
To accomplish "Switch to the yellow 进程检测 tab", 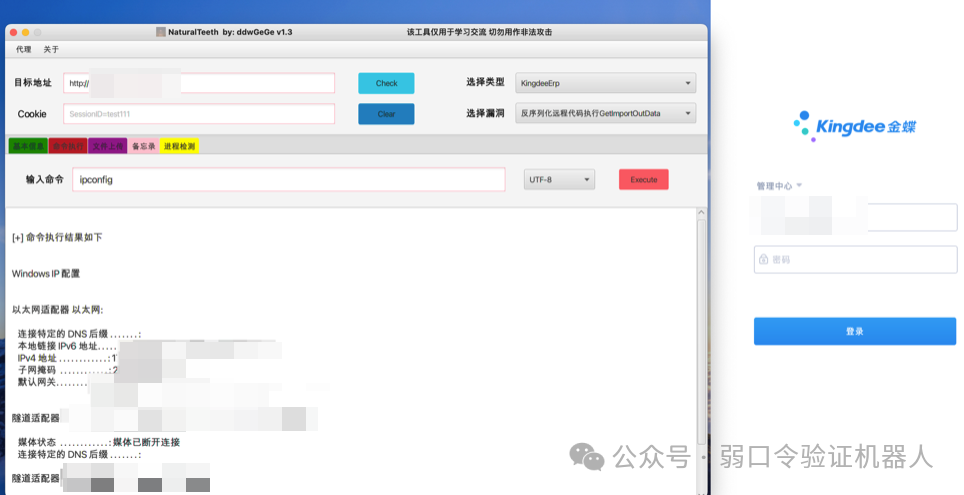I will [x=180, y=146].
